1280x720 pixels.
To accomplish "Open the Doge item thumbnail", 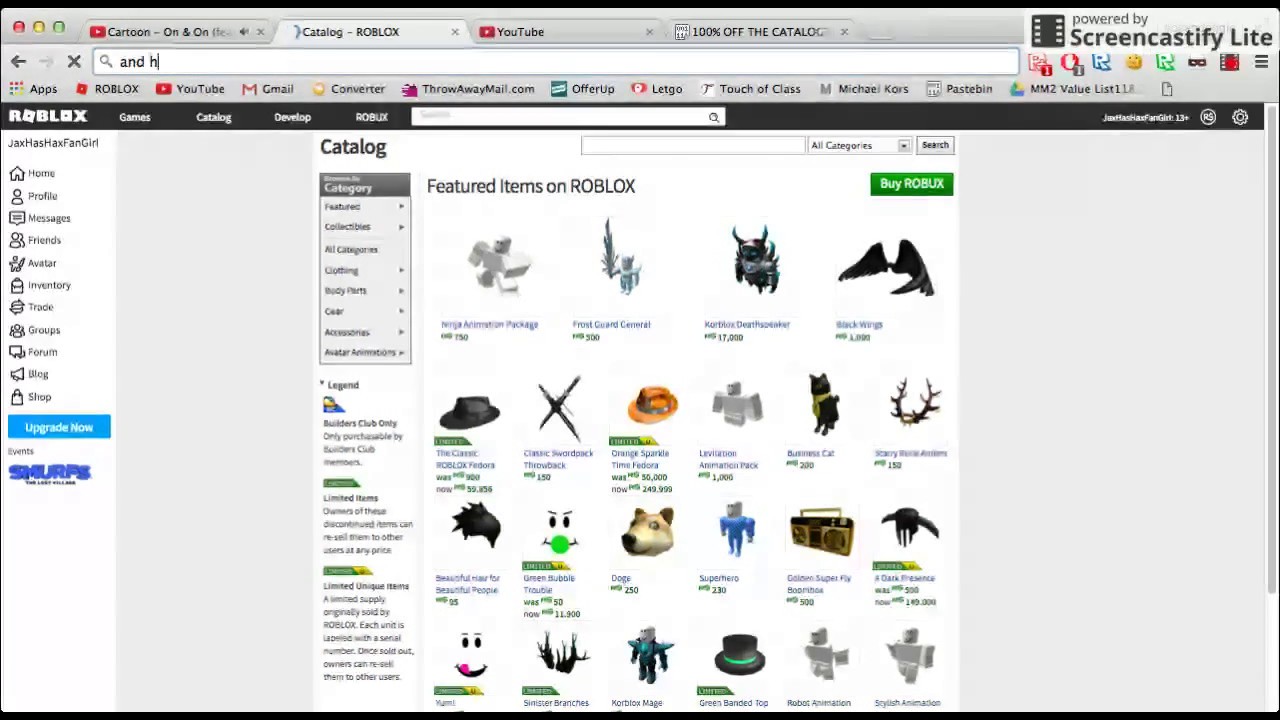I will (x=647, y=532).
